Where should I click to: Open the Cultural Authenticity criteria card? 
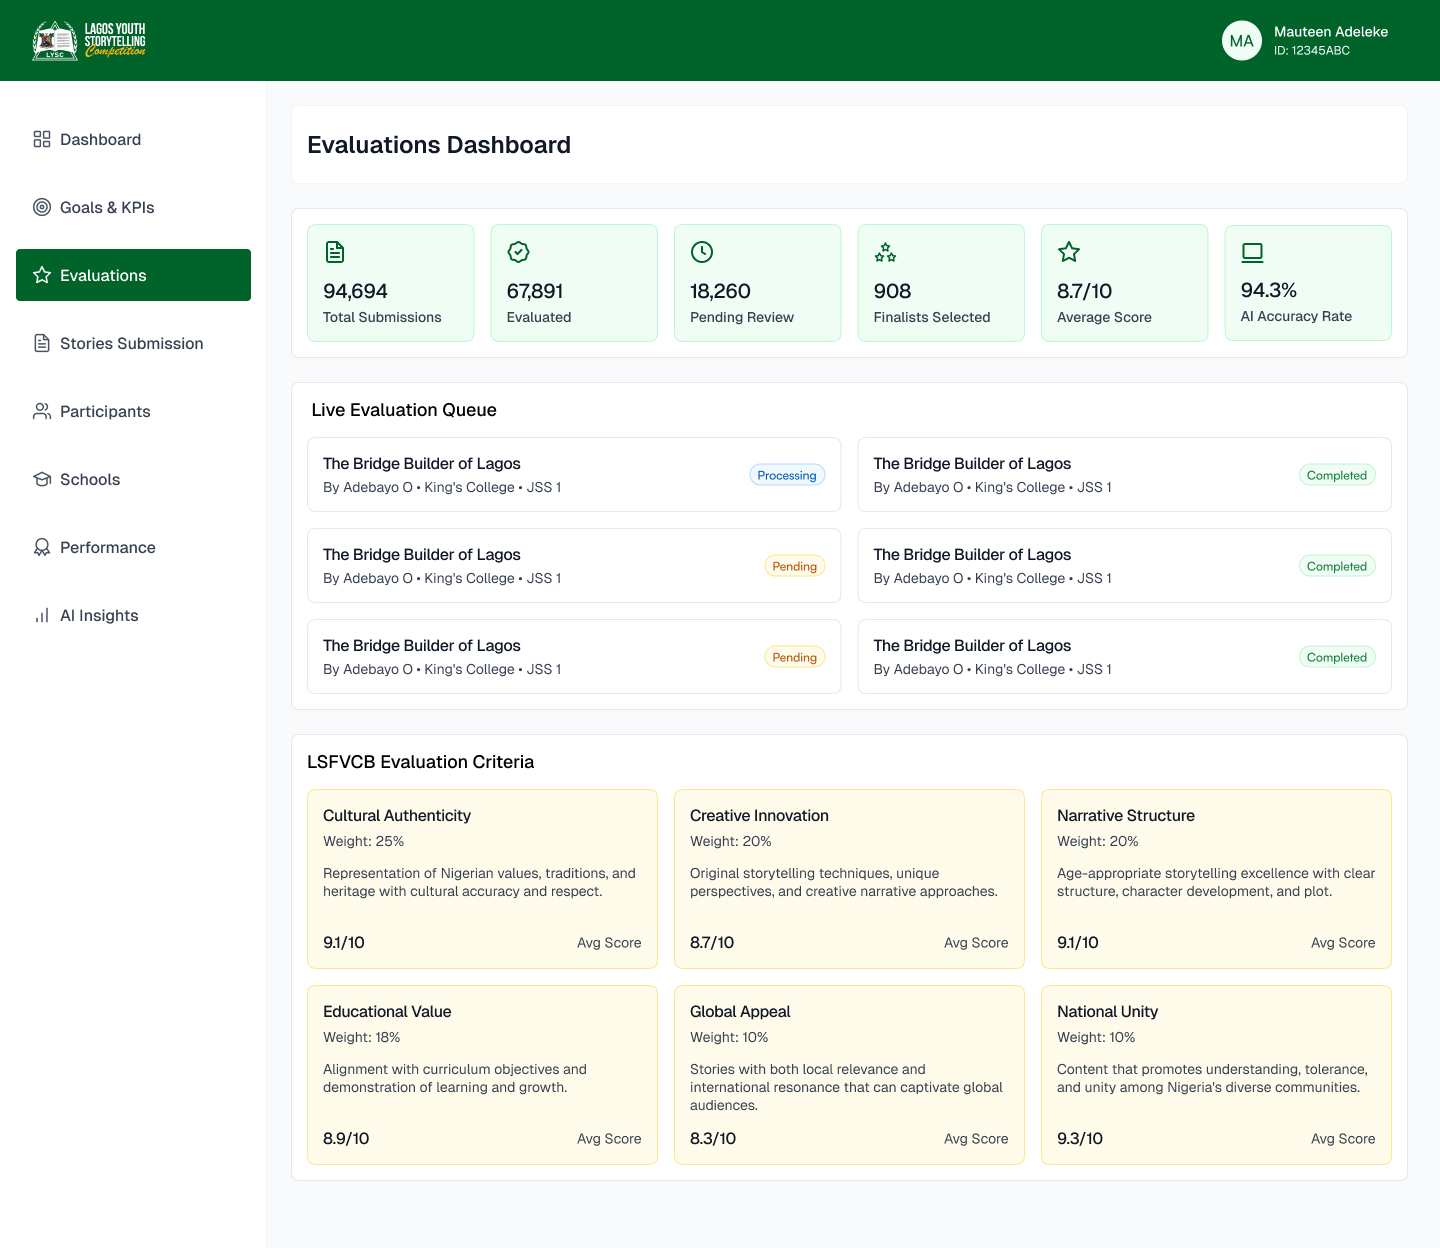click(482, 879)
